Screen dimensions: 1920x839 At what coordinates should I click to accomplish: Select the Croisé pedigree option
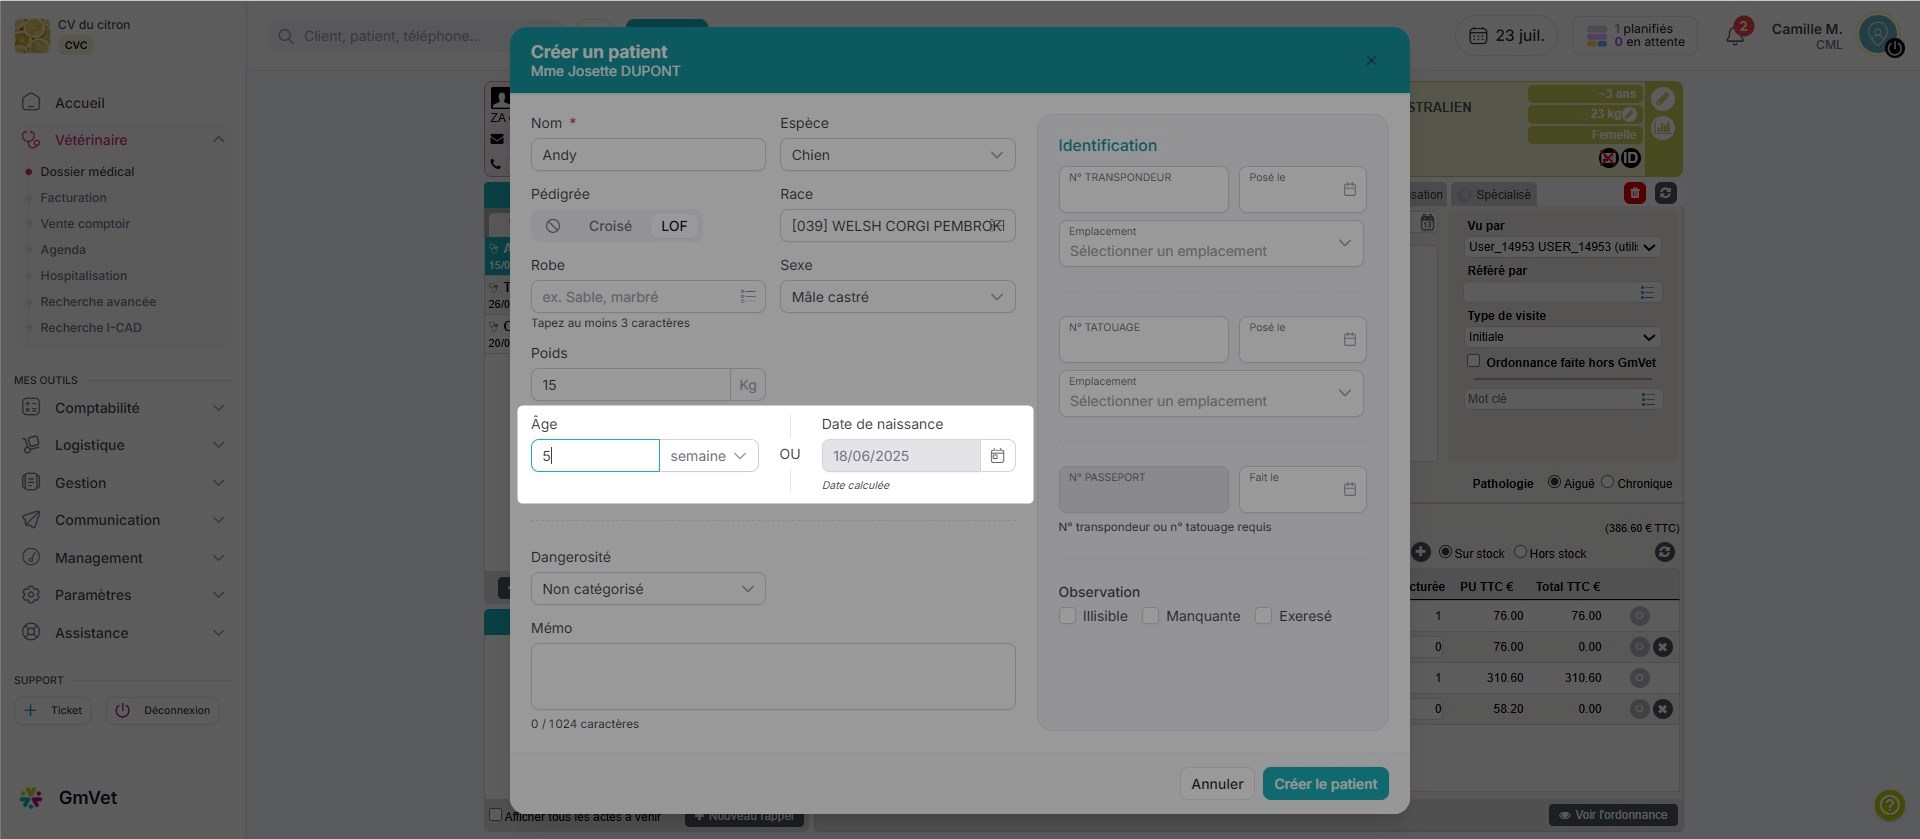[610, 226]
